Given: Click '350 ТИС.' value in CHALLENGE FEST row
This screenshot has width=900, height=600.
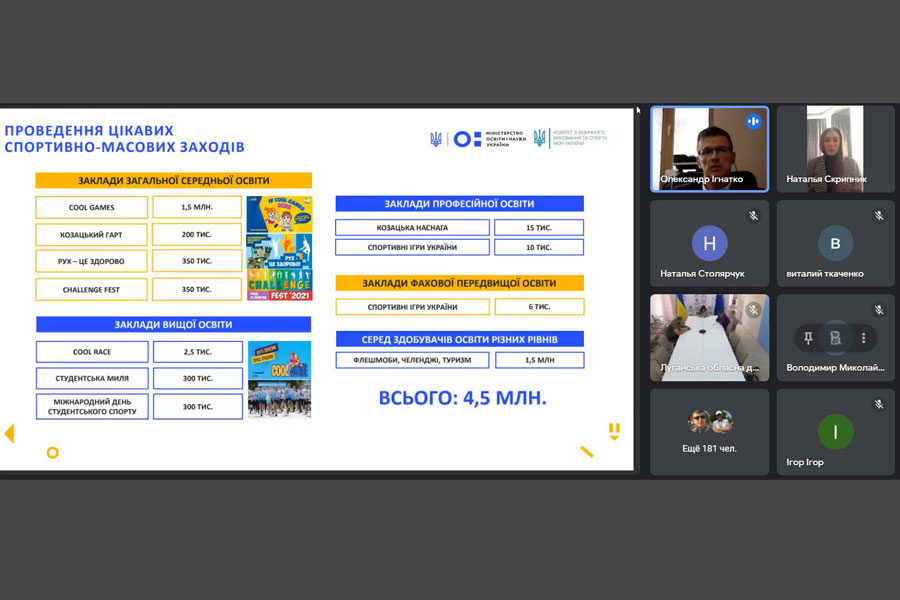Looking at the screenshot, I should click(197, 289).
